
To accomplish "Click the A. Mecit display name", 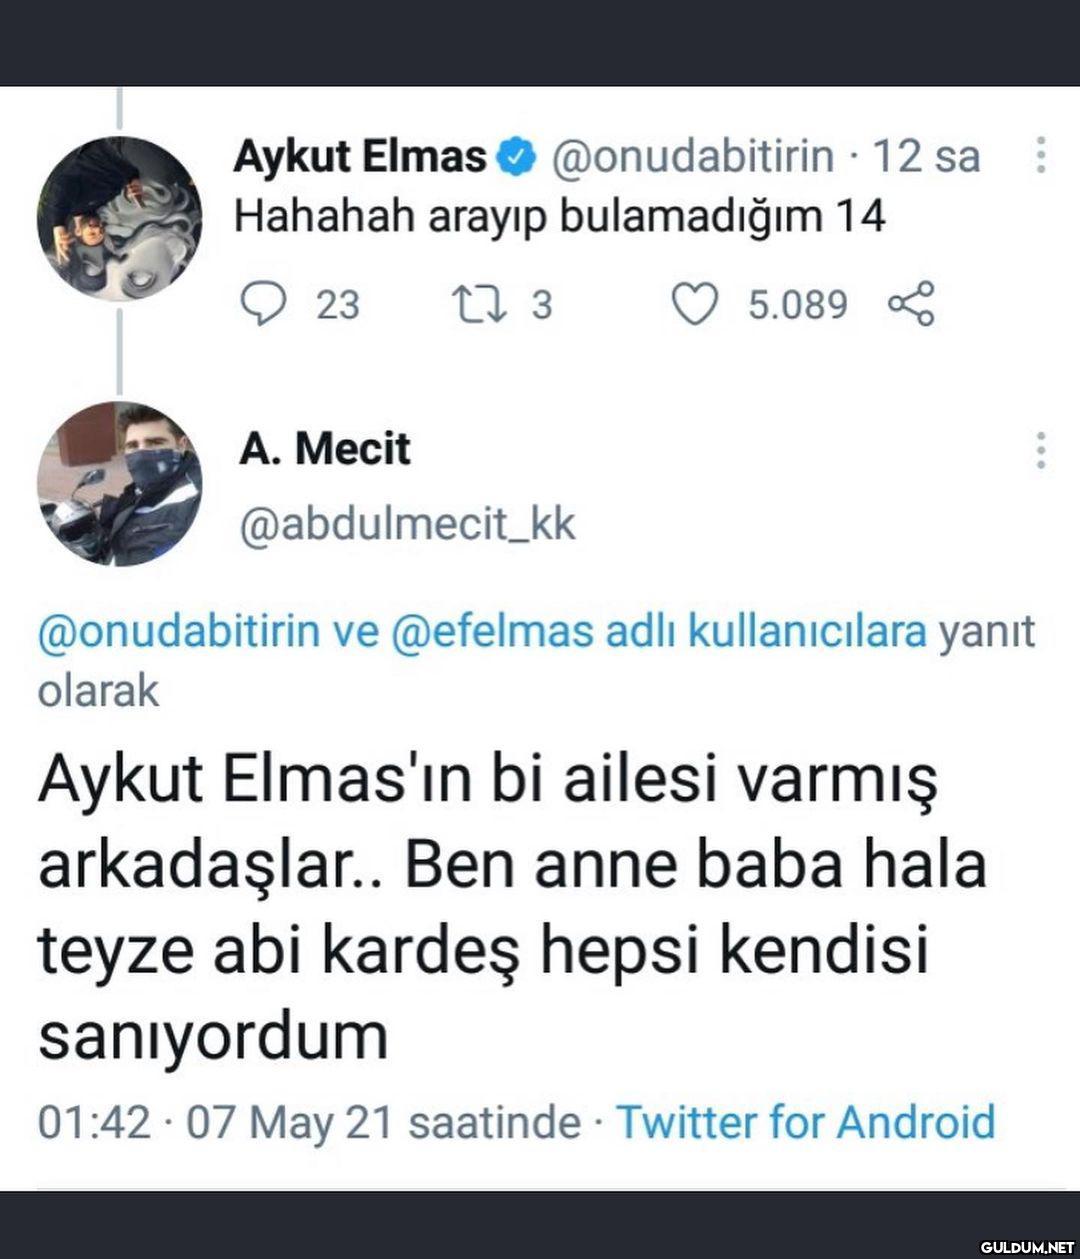I will [324, 449].
